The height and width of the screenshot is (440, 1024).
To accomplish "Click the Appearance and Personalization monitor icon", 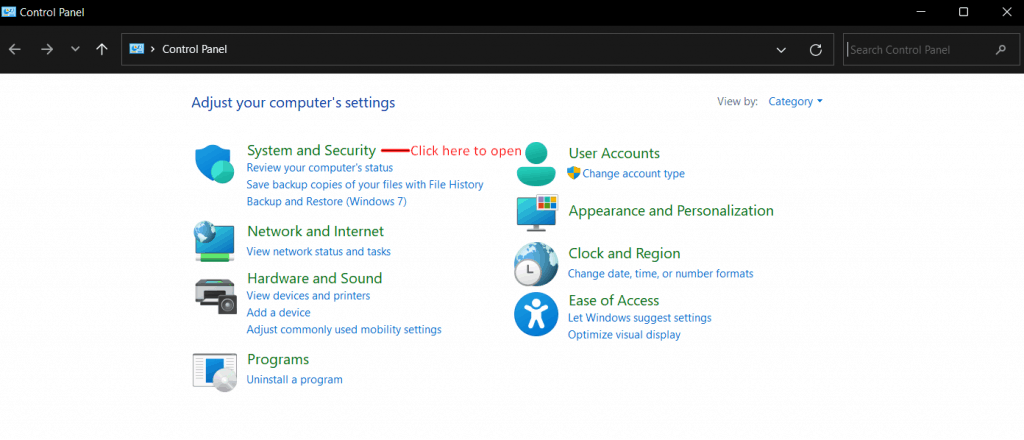I will click(x=536, y=212).
